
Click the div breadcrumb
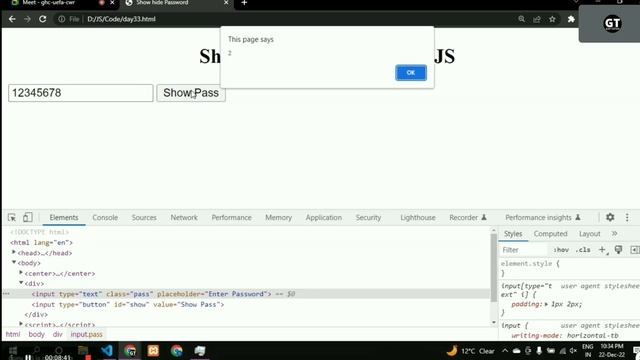[x=58, y=334]
